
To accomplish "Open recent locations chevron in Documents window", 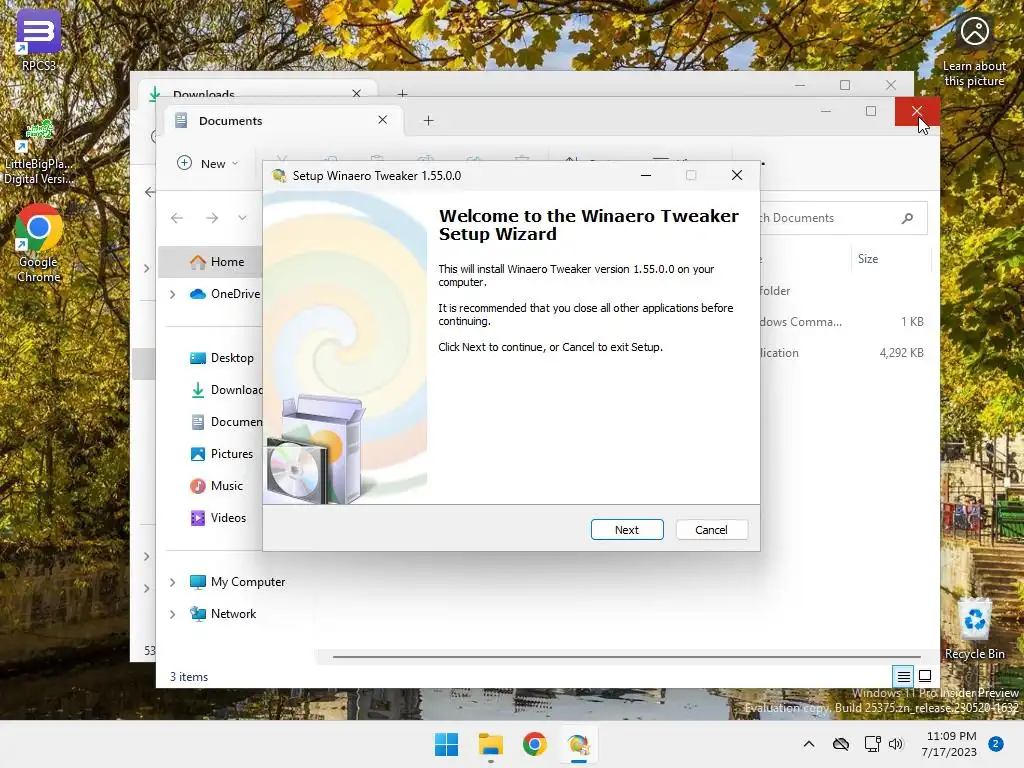I will click(242, 217).
